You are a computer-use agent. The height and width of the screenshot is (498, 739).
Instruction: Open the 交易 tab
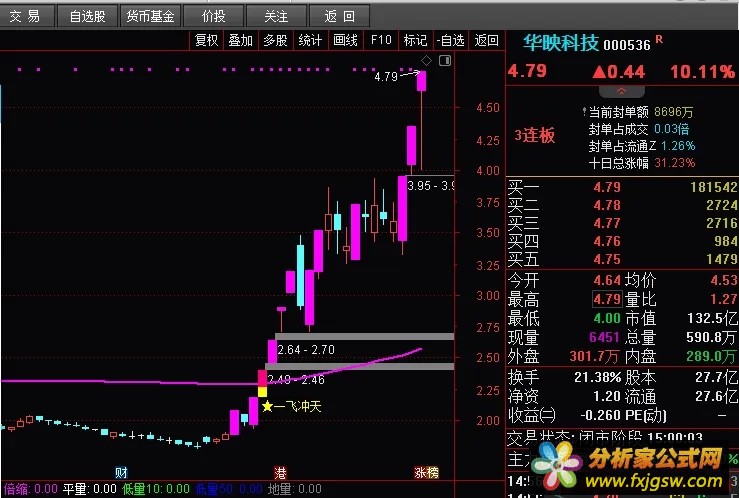(x=26, y=16)
